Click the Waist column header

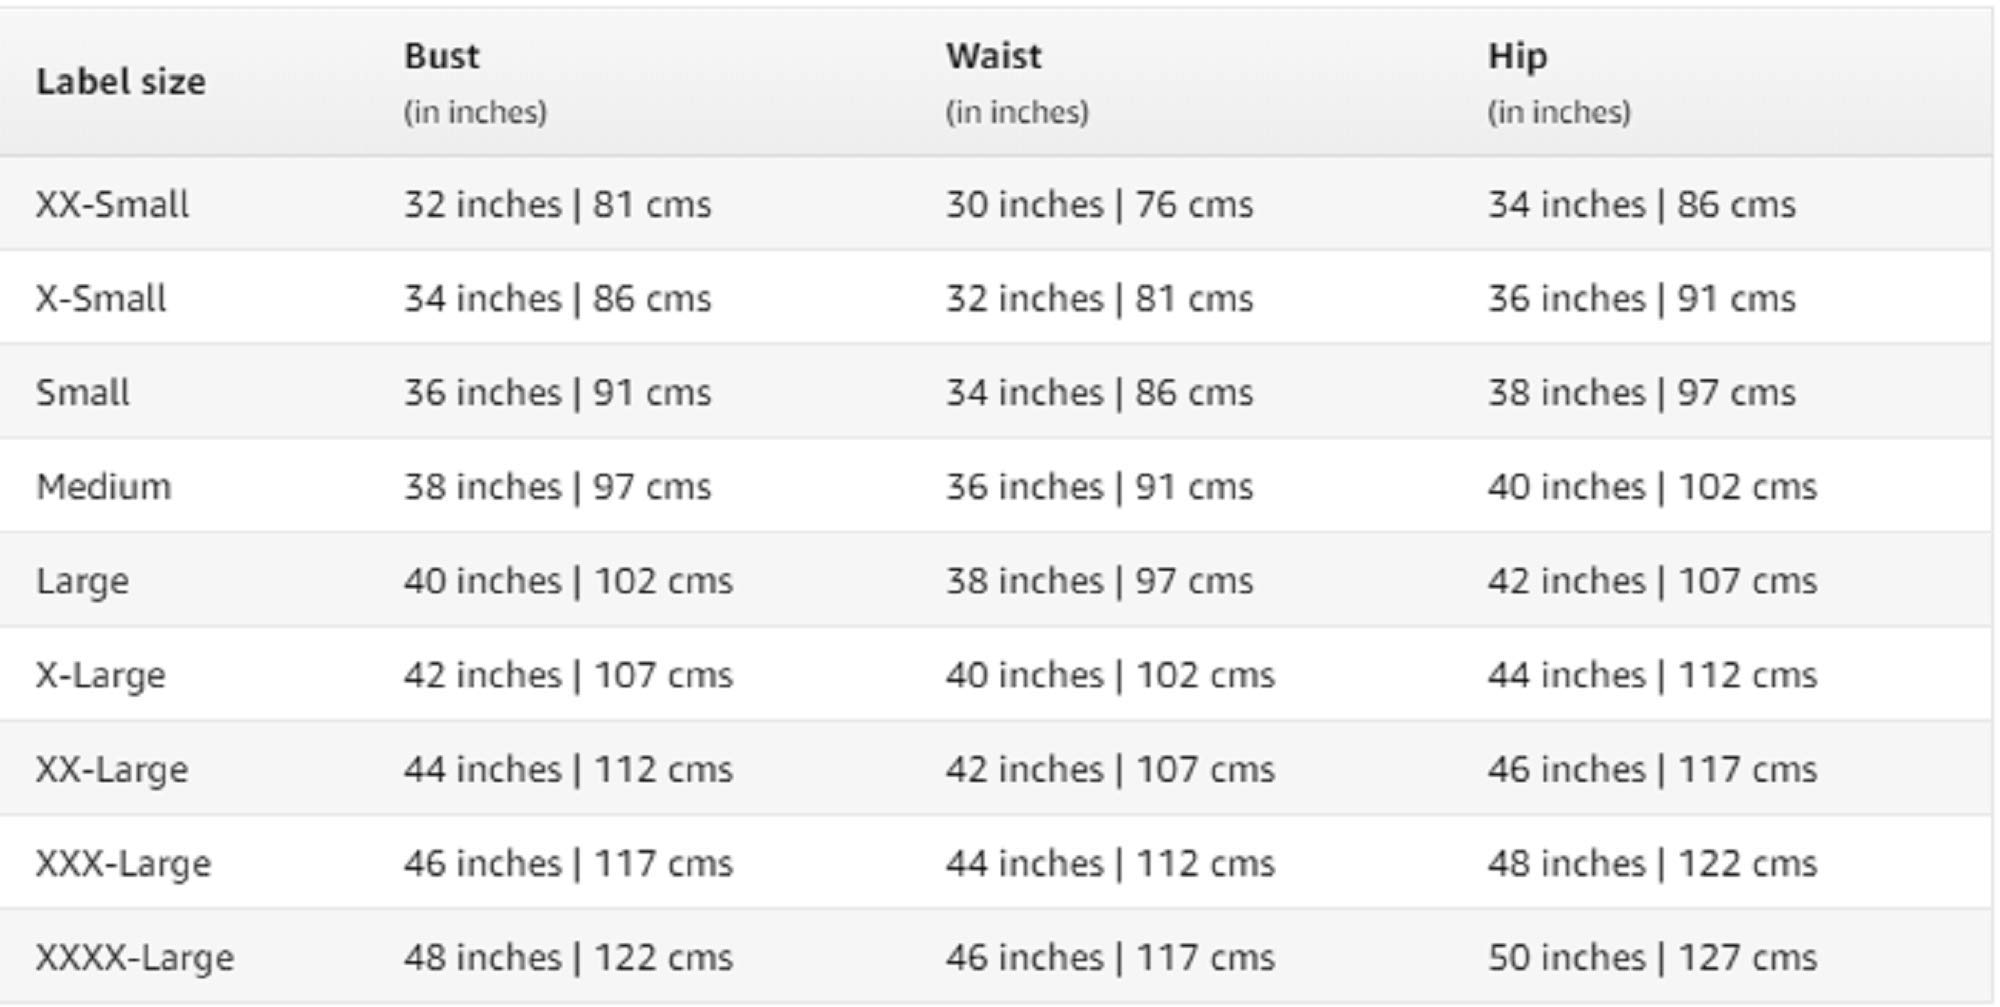point(993,56)
